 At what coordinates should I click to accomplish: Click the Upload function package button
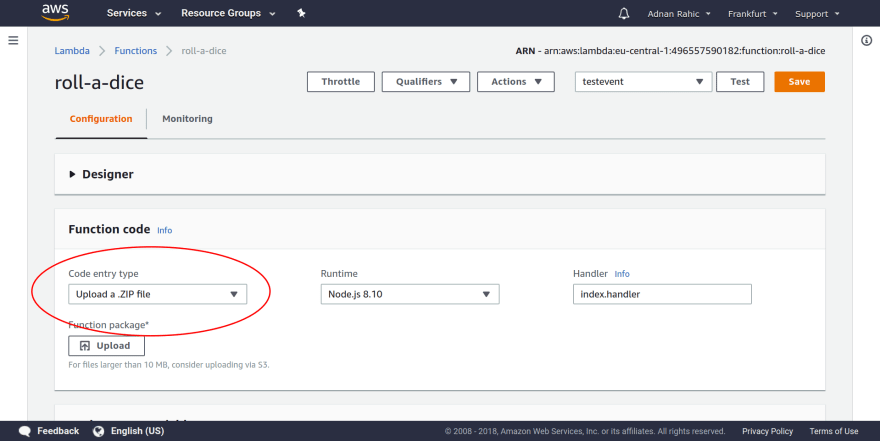click(x=107, y=346)
